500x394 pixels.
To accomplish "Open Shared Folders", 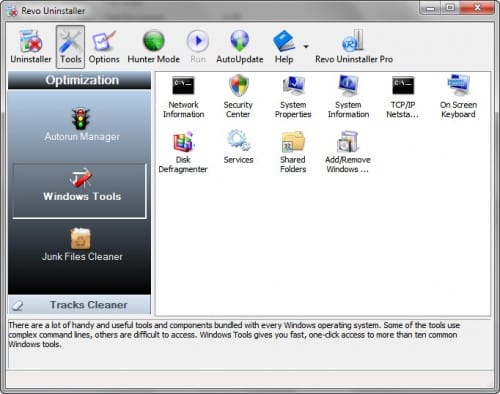I will pyautogui.click(x=293, y=152).
